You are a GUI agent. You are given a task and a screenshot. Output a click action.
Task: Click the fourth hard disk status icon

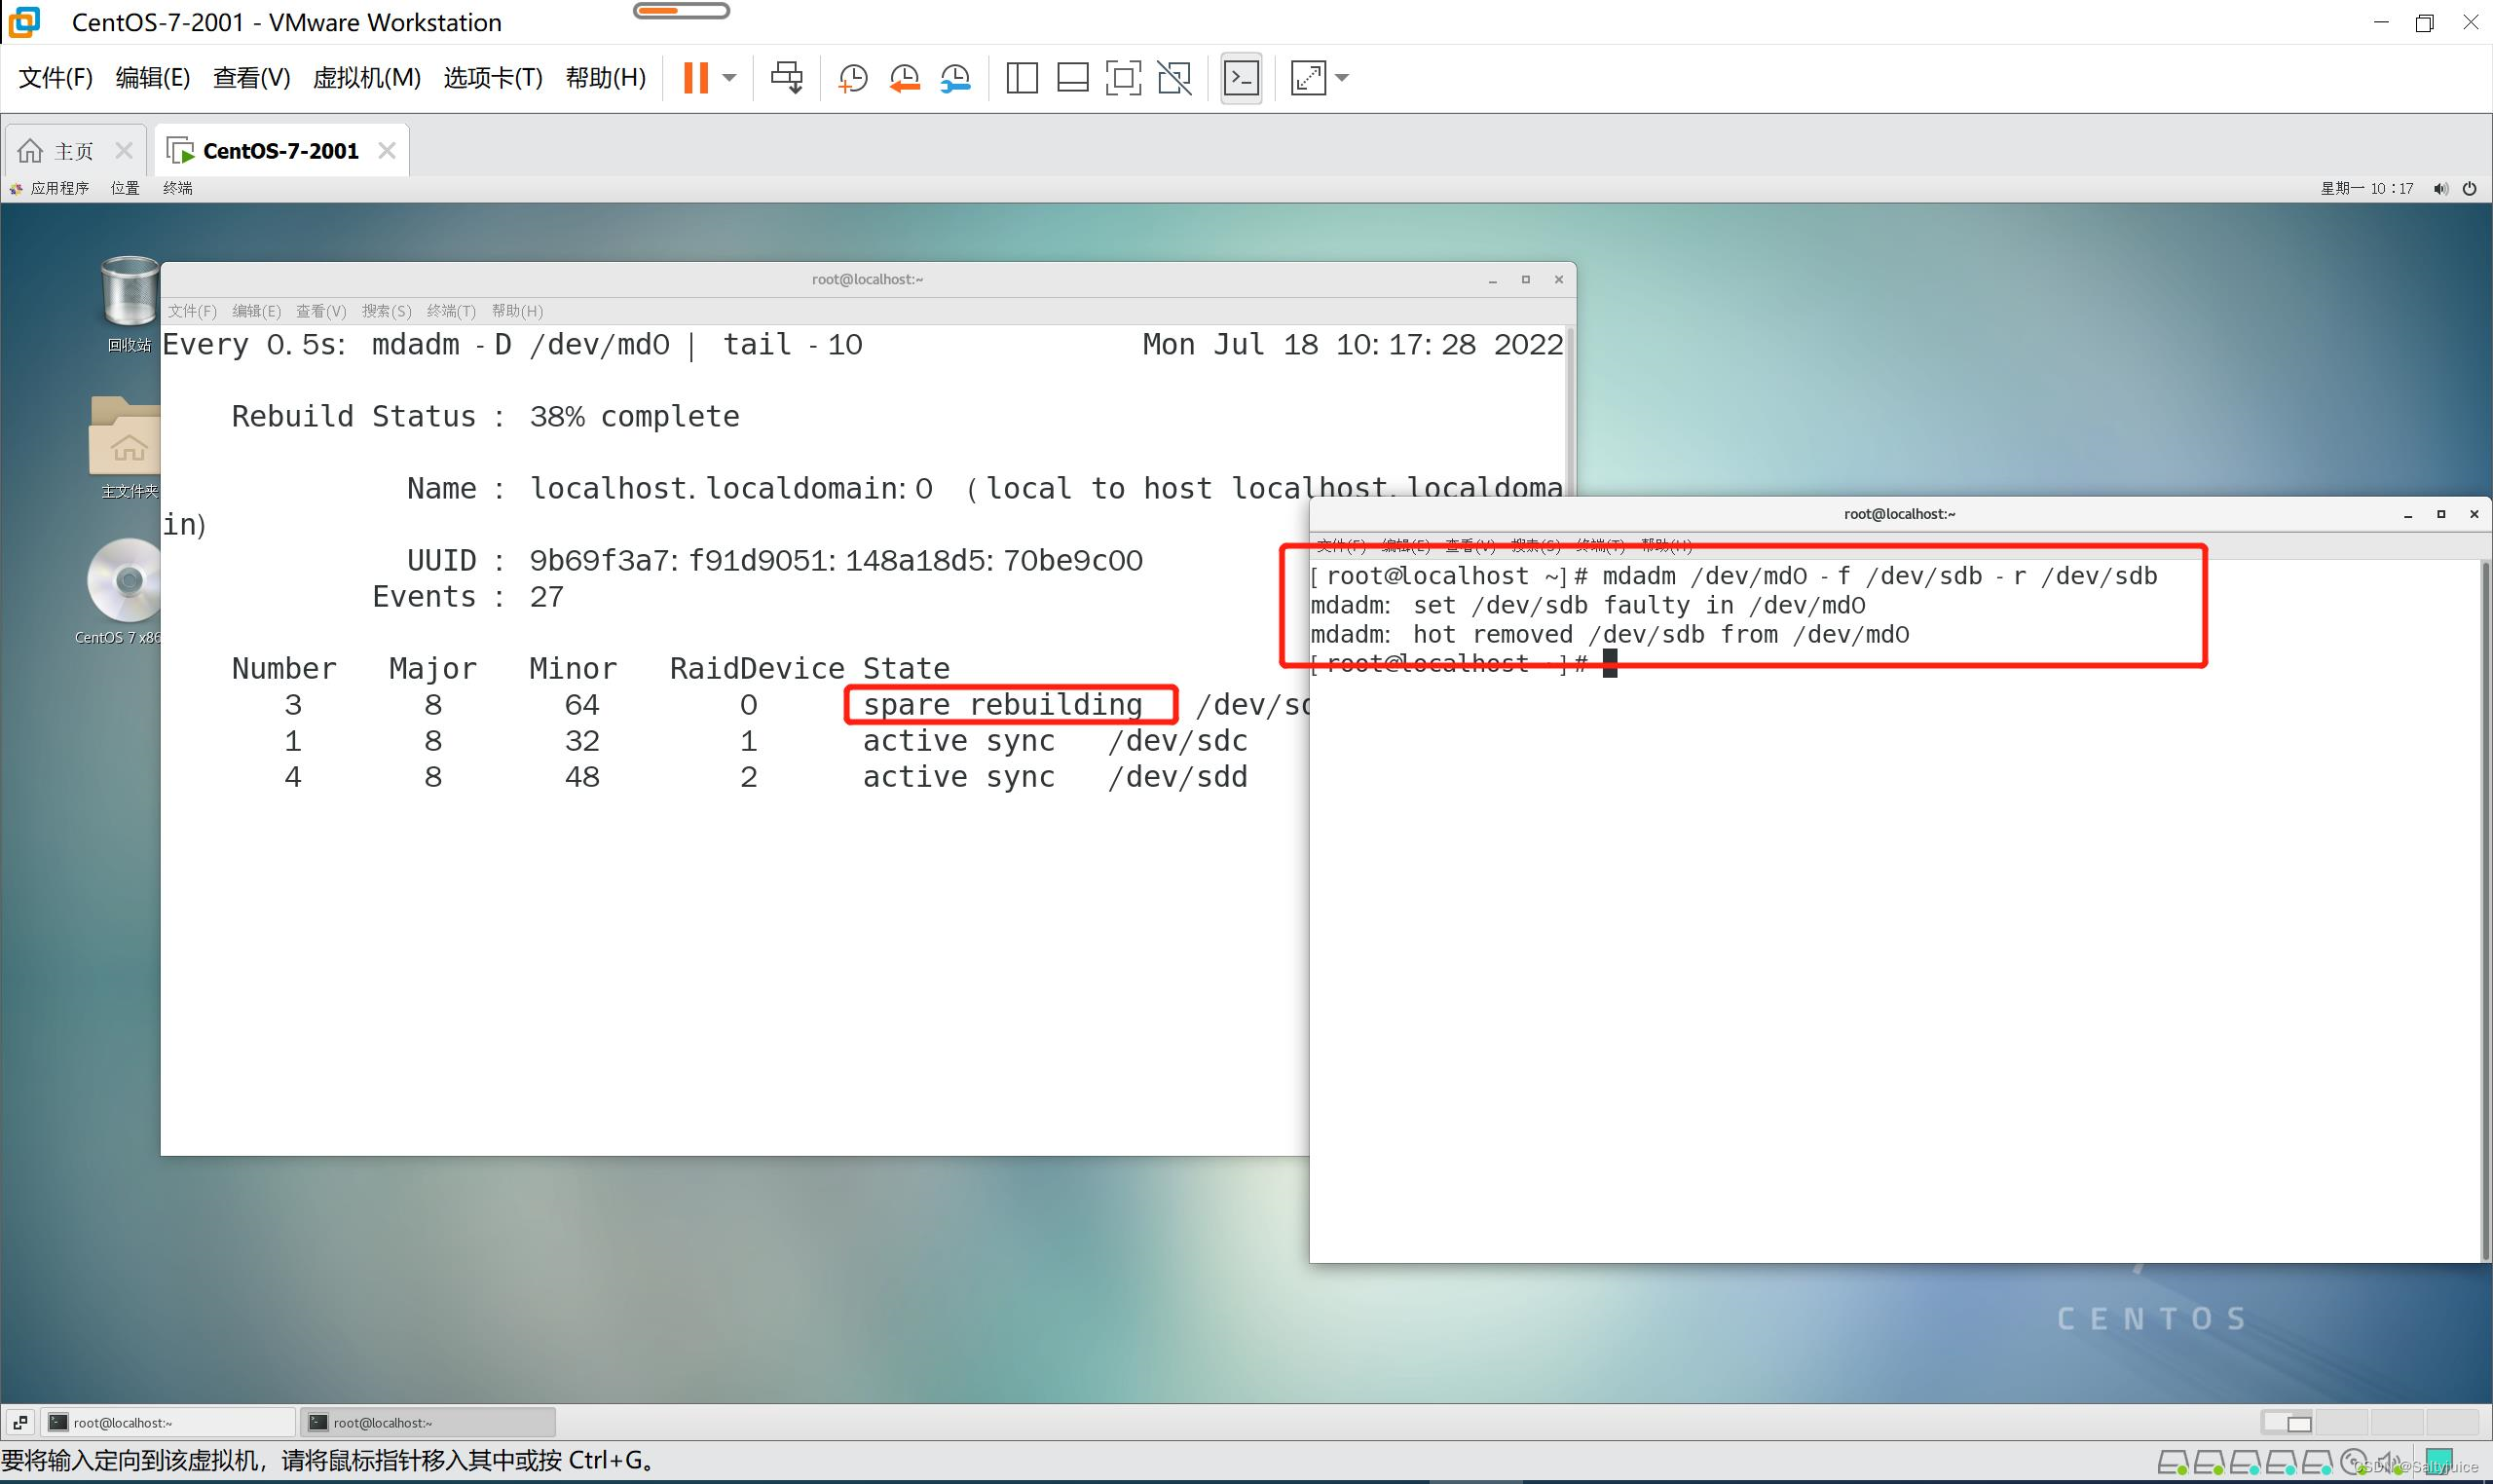click(2281, 1463)
